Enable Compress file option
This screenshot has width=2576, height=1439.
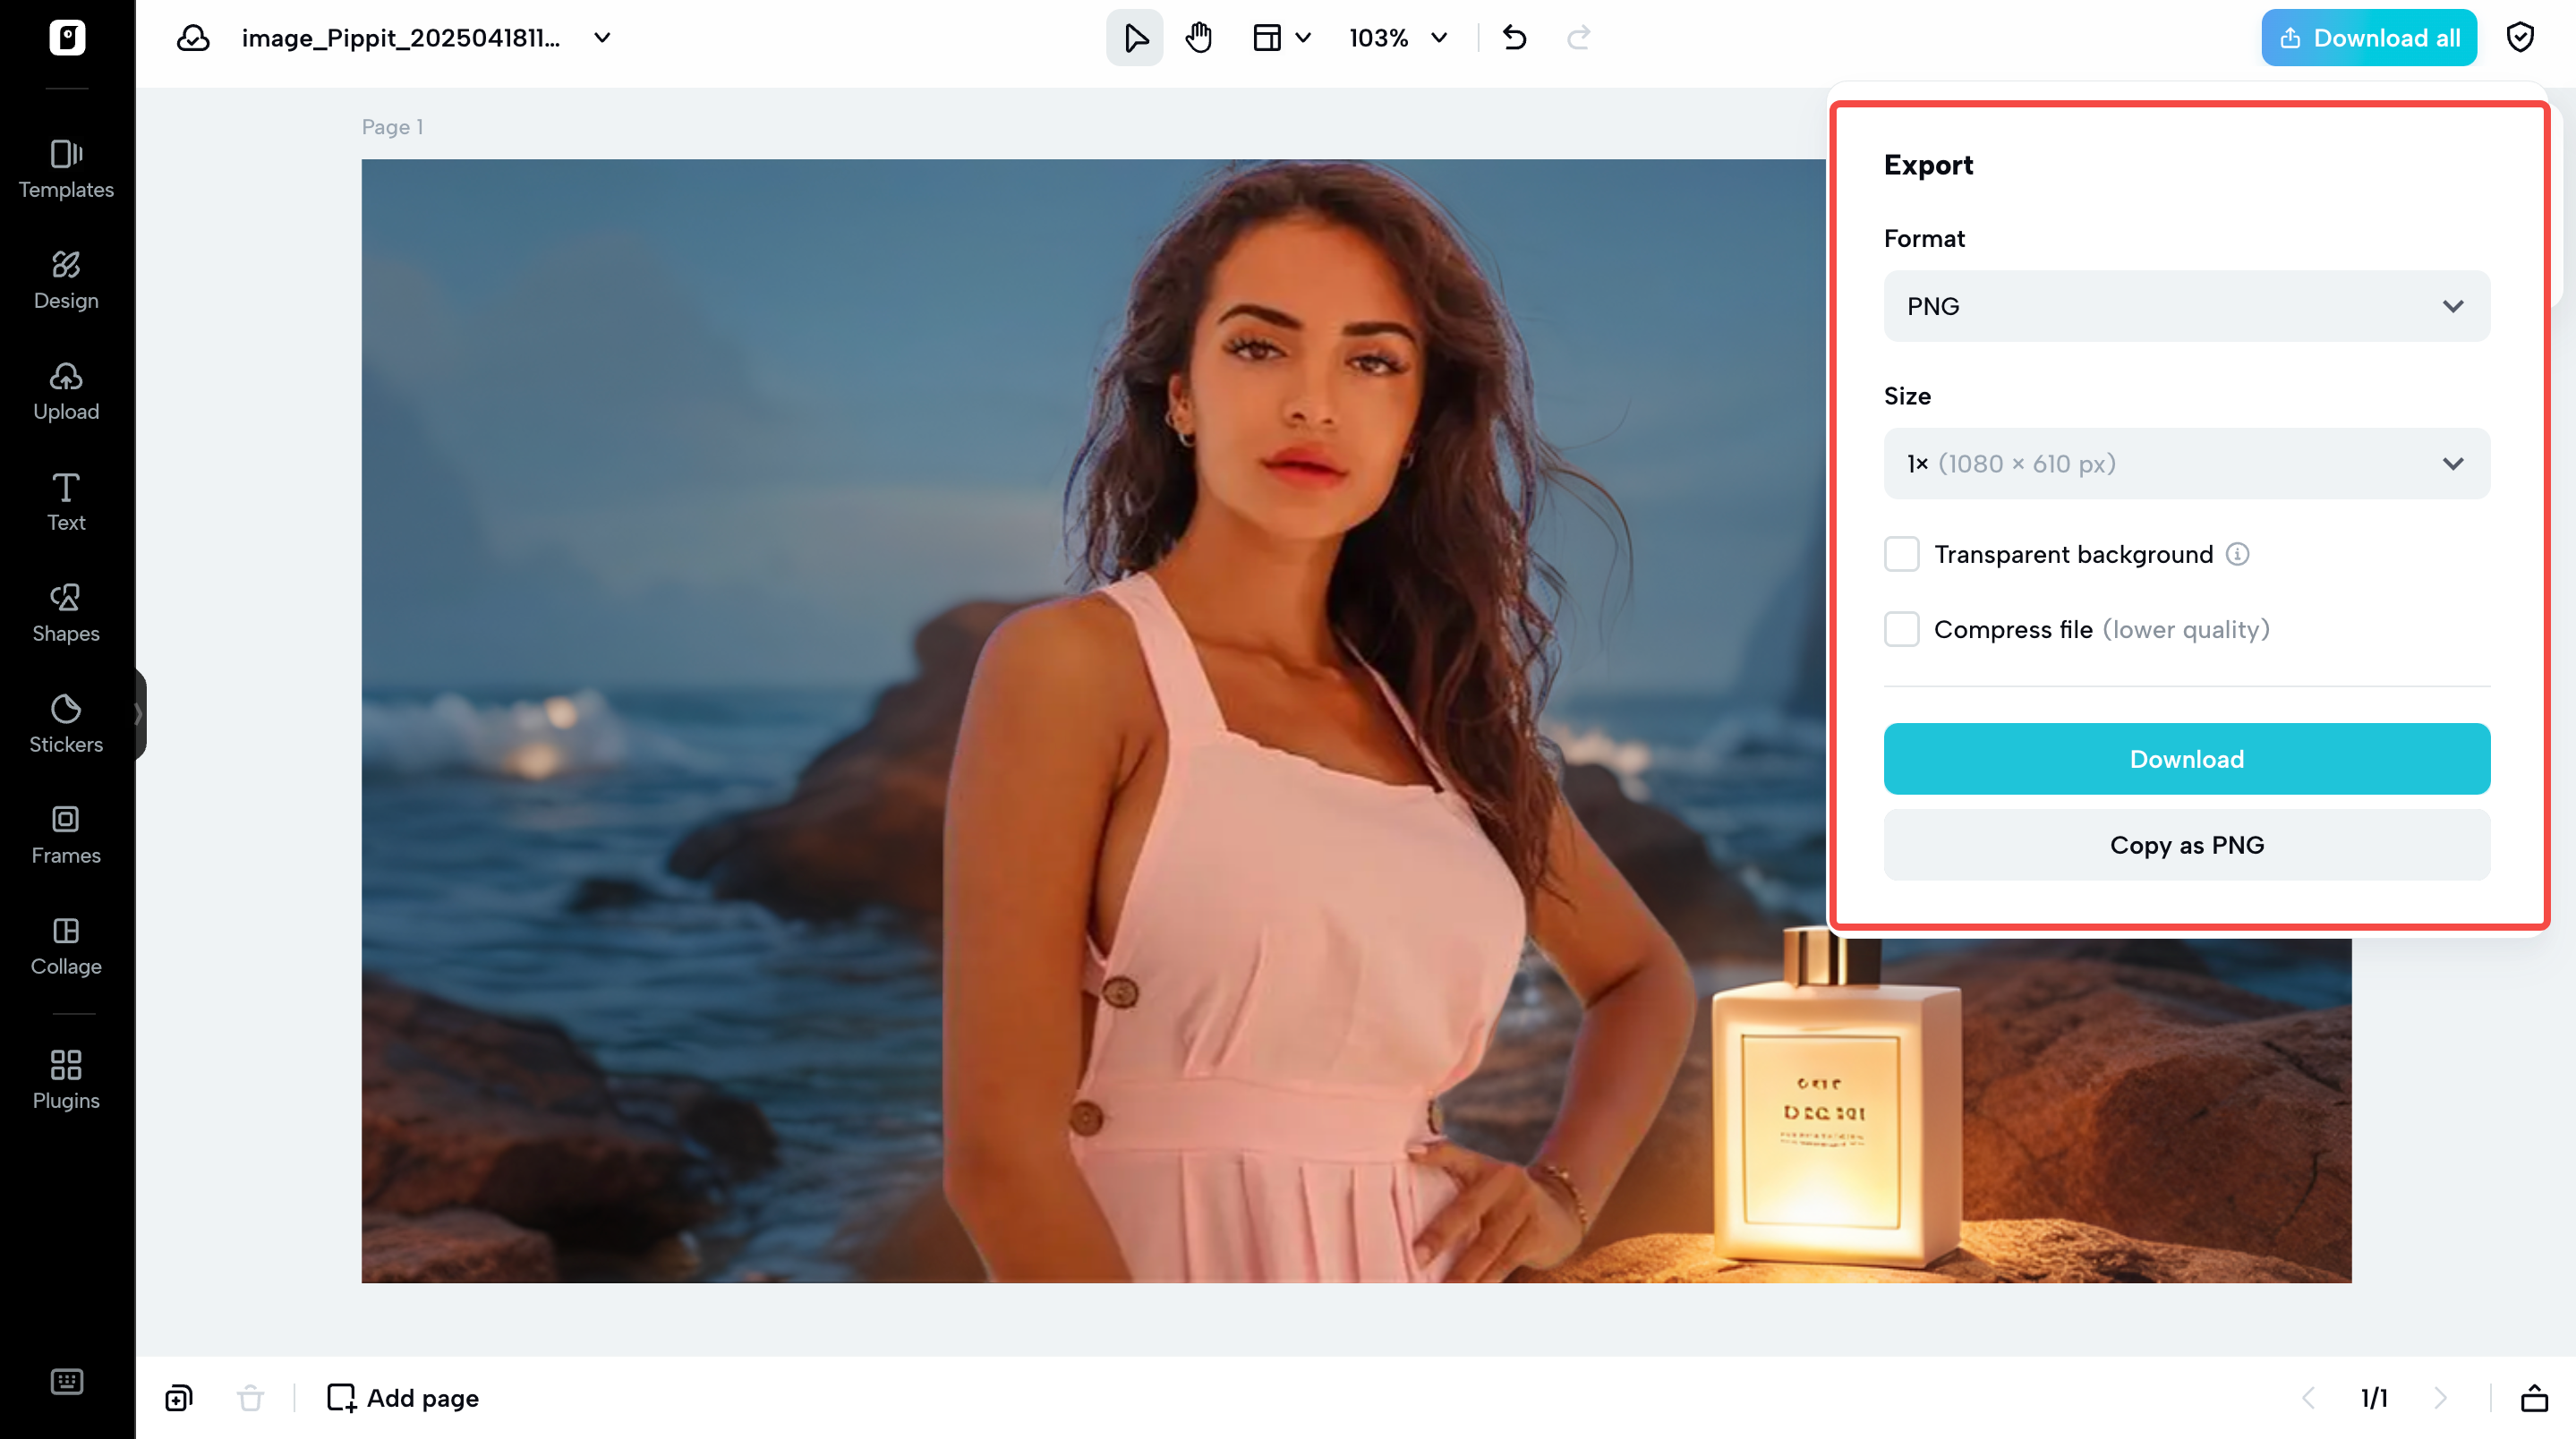1901,629
